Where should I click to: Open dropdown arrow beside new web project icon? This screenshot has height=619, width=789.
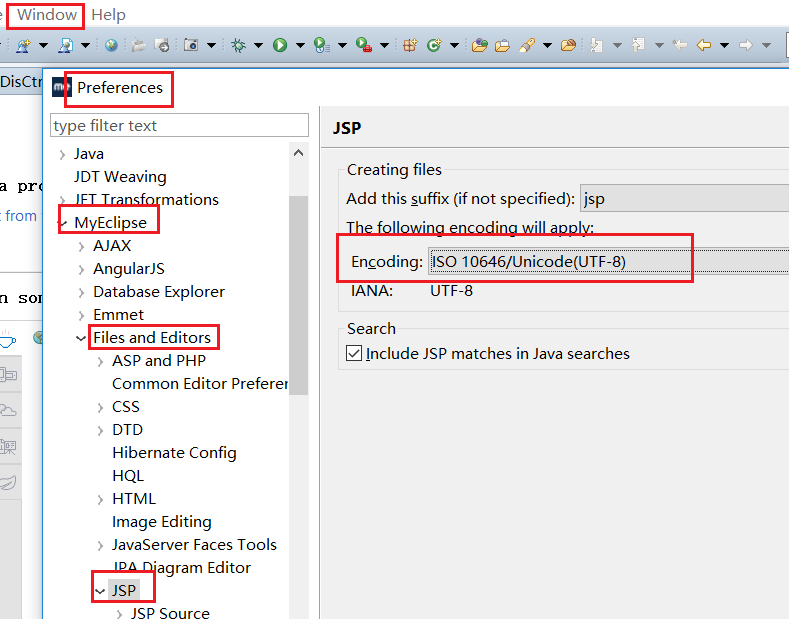pos(44,46)
